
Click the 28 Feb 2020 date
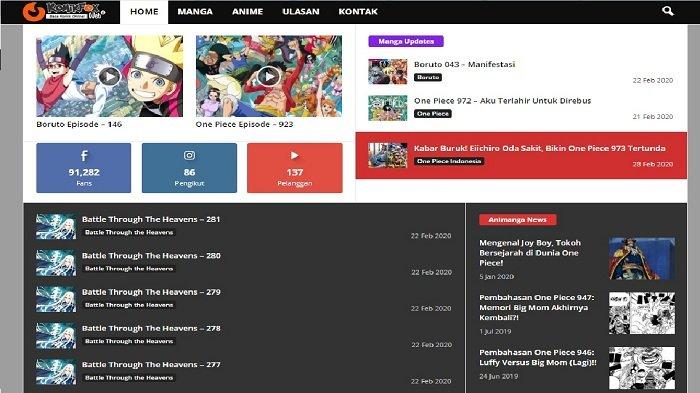point(653,164)
